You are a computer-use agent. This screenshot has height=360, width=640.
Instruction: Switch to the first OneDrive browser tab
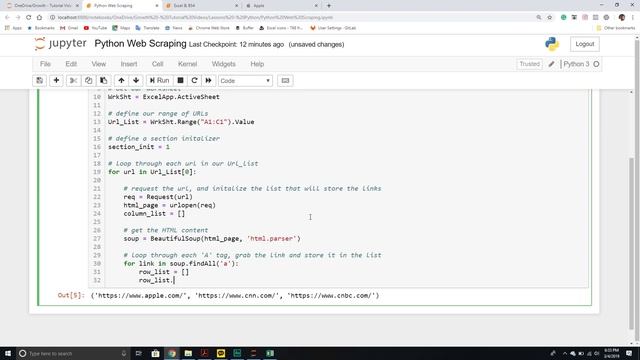tap(42, 6)
